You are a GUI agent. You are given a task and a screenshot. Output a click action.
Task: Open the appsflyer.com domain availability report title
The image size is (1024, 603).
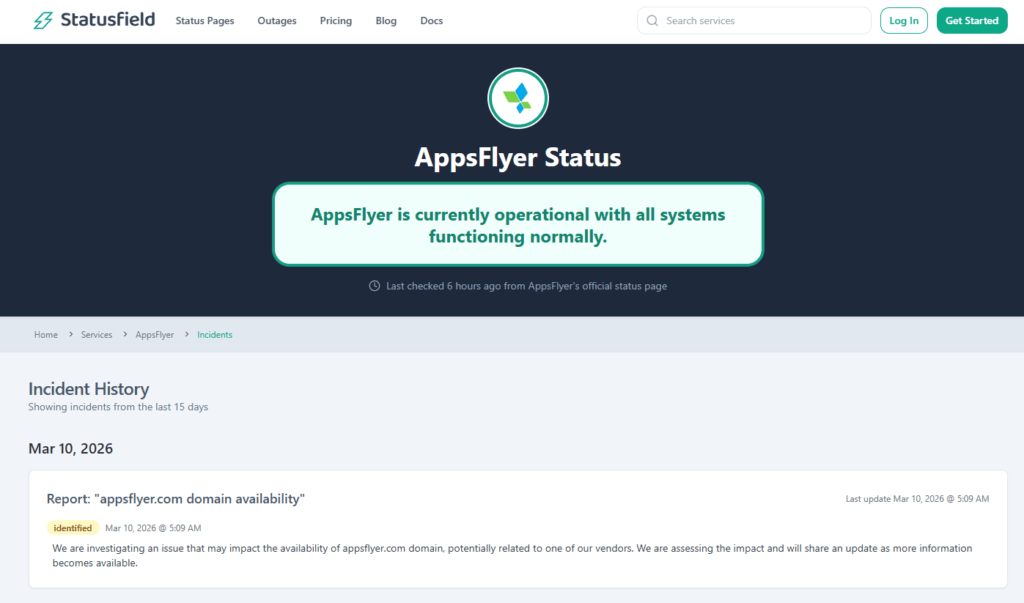(x=176, y=498)
